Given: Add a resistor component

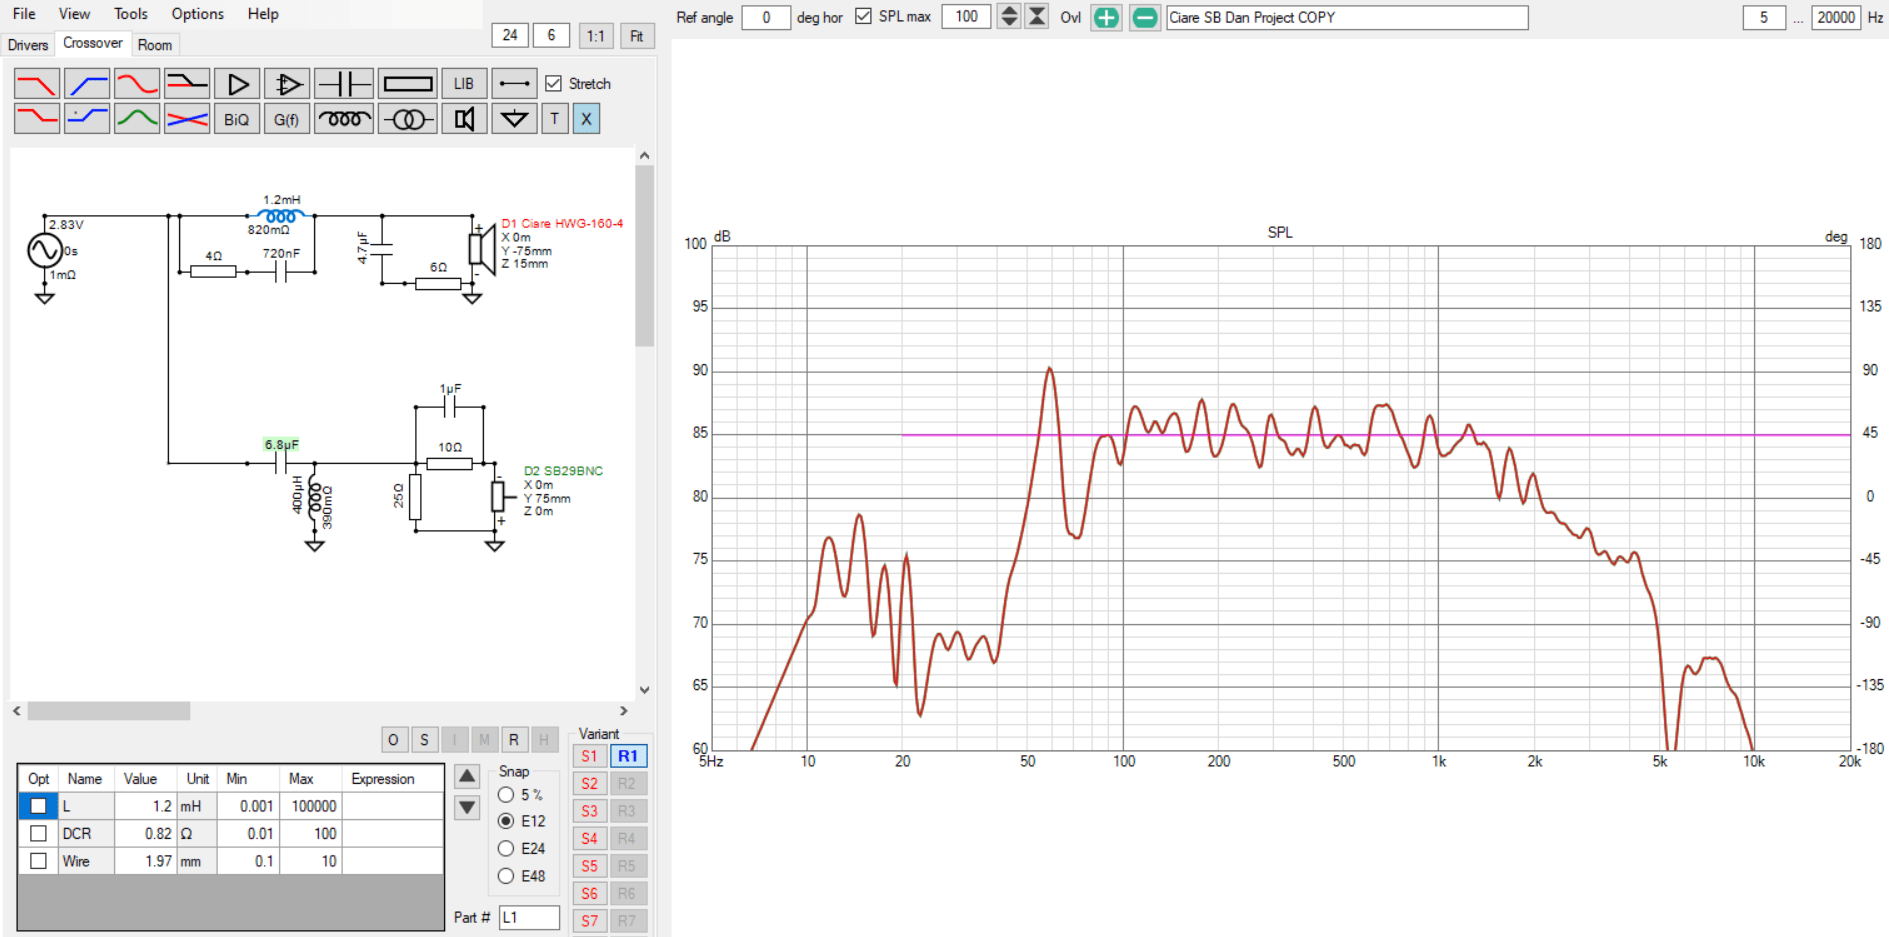Looking at the screenshot, I should [x=408, y=84].
